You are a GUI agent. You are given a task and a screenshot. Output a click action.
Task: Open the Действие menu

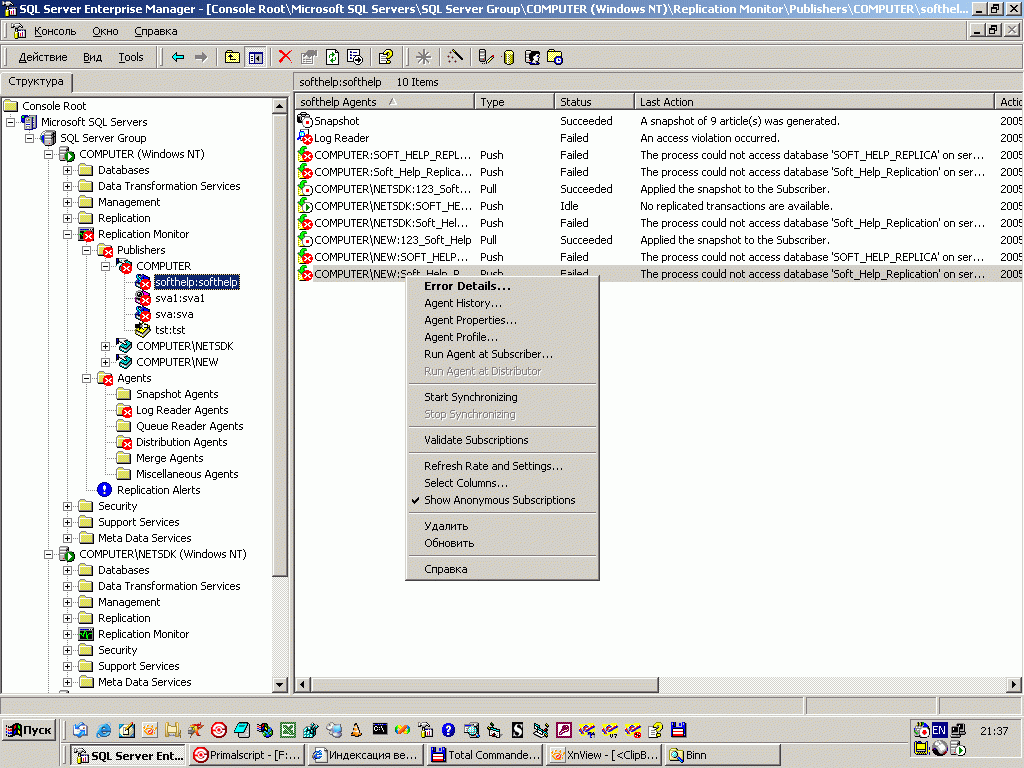42,57
